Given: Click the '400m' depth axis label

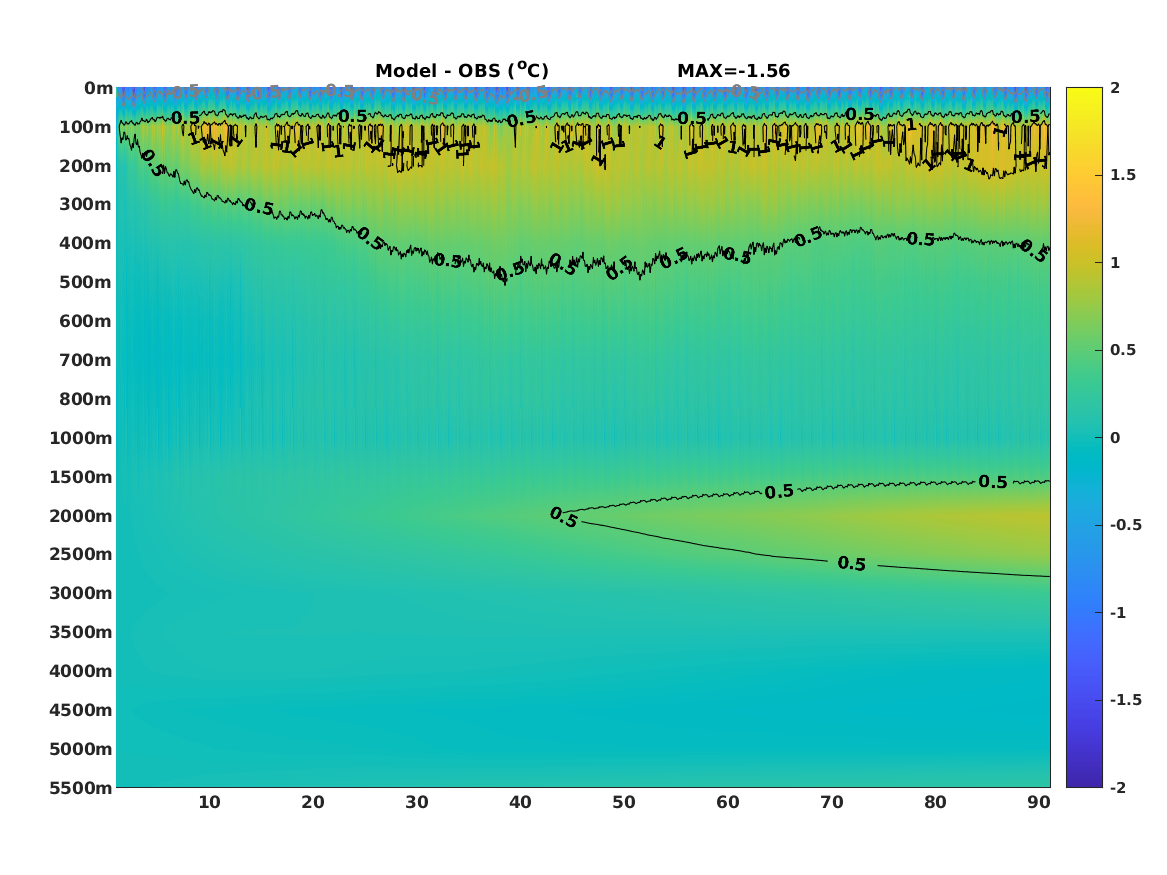Looking at the screenshot, I should [x=86, y=243].
